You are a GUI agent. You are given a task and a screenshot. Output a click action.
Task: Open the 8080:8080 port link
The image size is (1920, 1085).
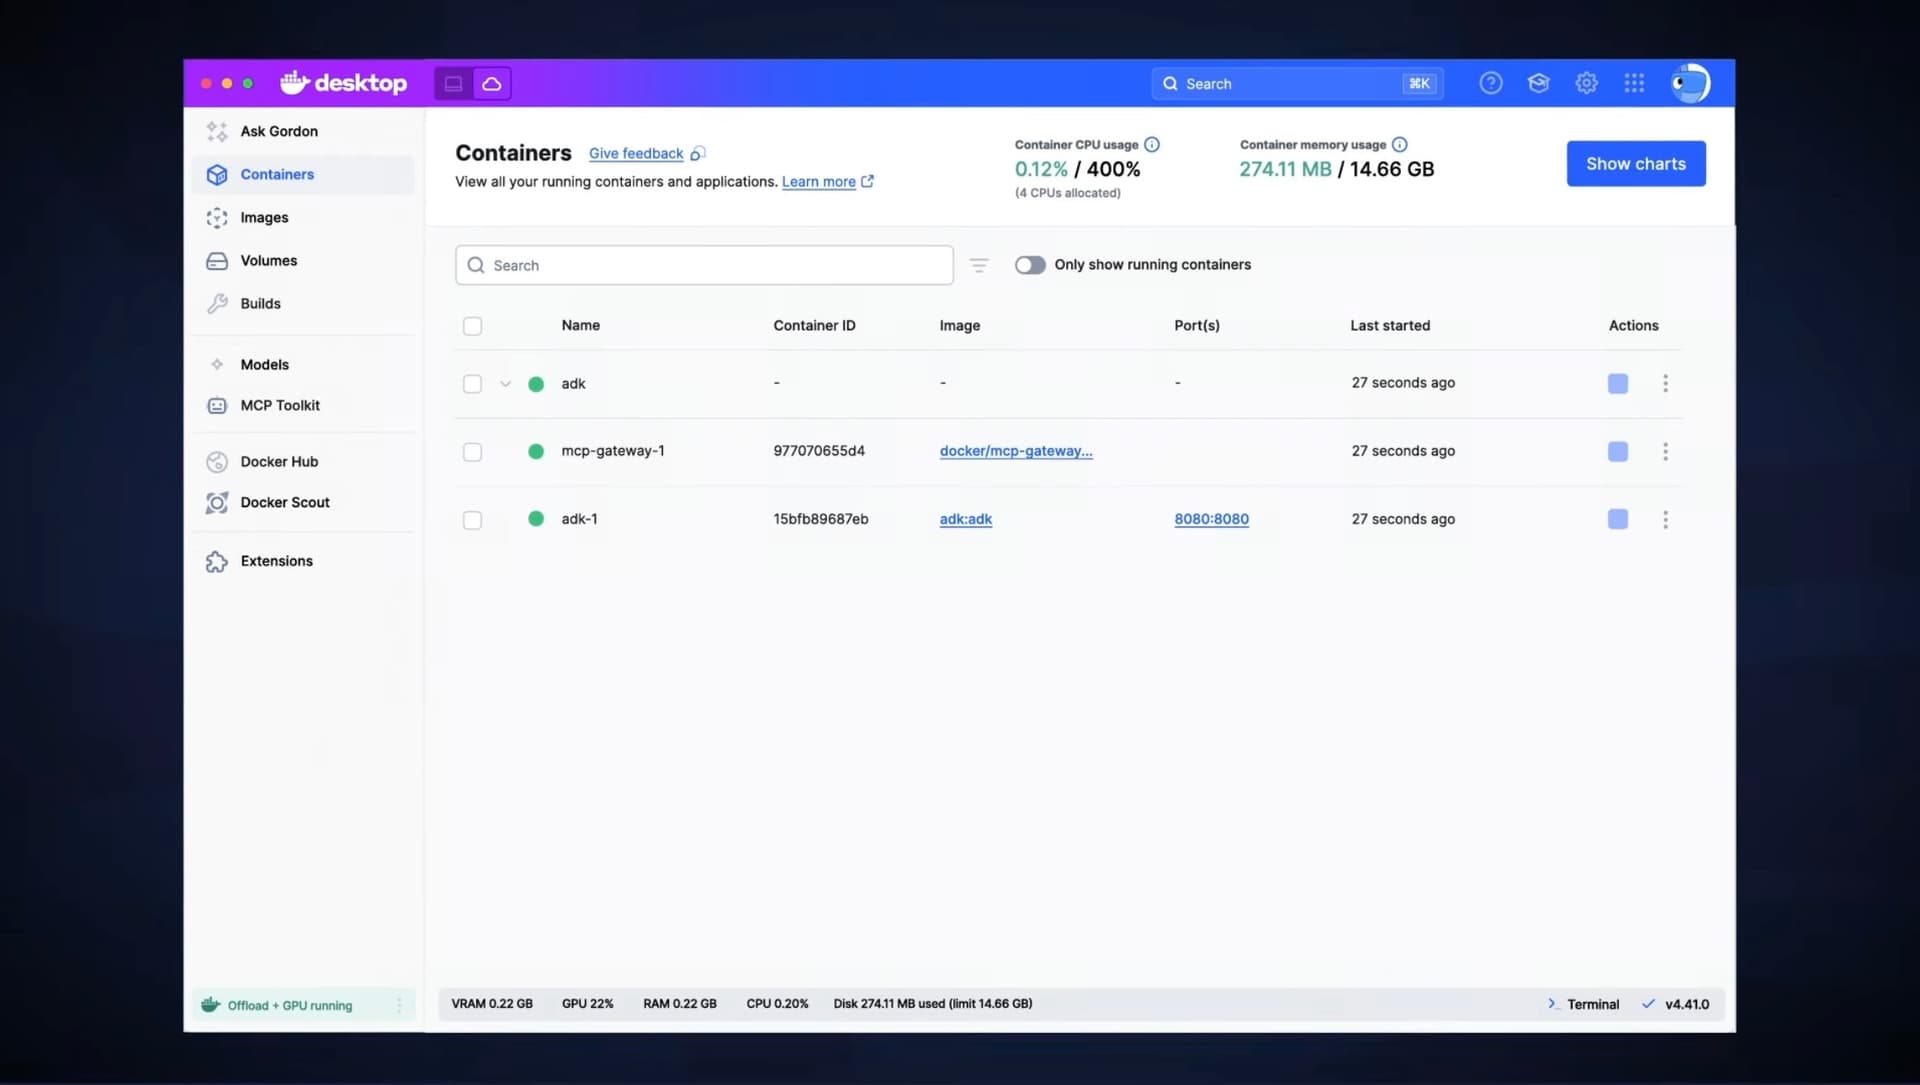[x=1211, y=519]
